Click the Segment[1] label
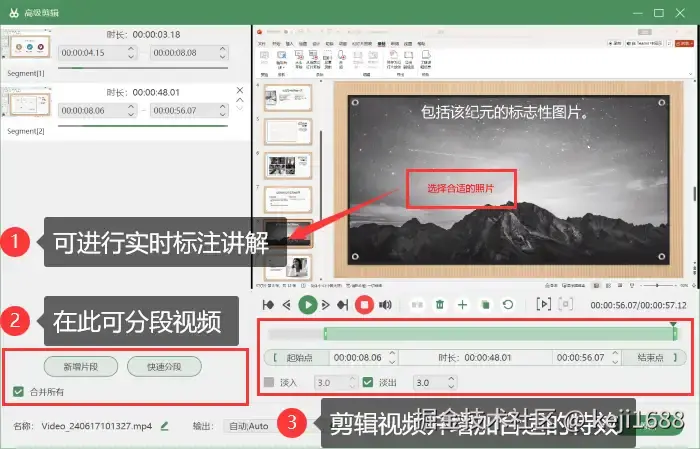This screenshot has height=449, width=700. tap(26, 73)
